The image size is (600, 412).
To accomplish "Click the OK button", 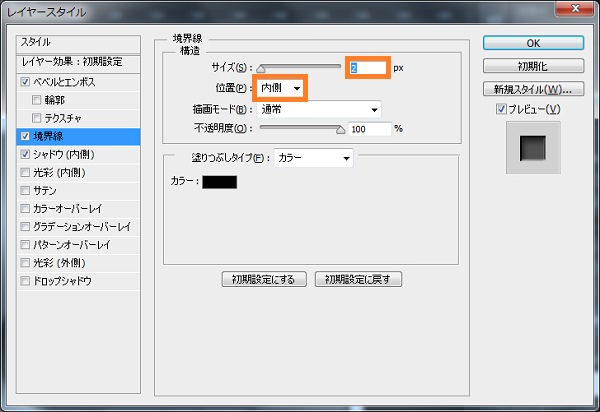I will 533,43.
